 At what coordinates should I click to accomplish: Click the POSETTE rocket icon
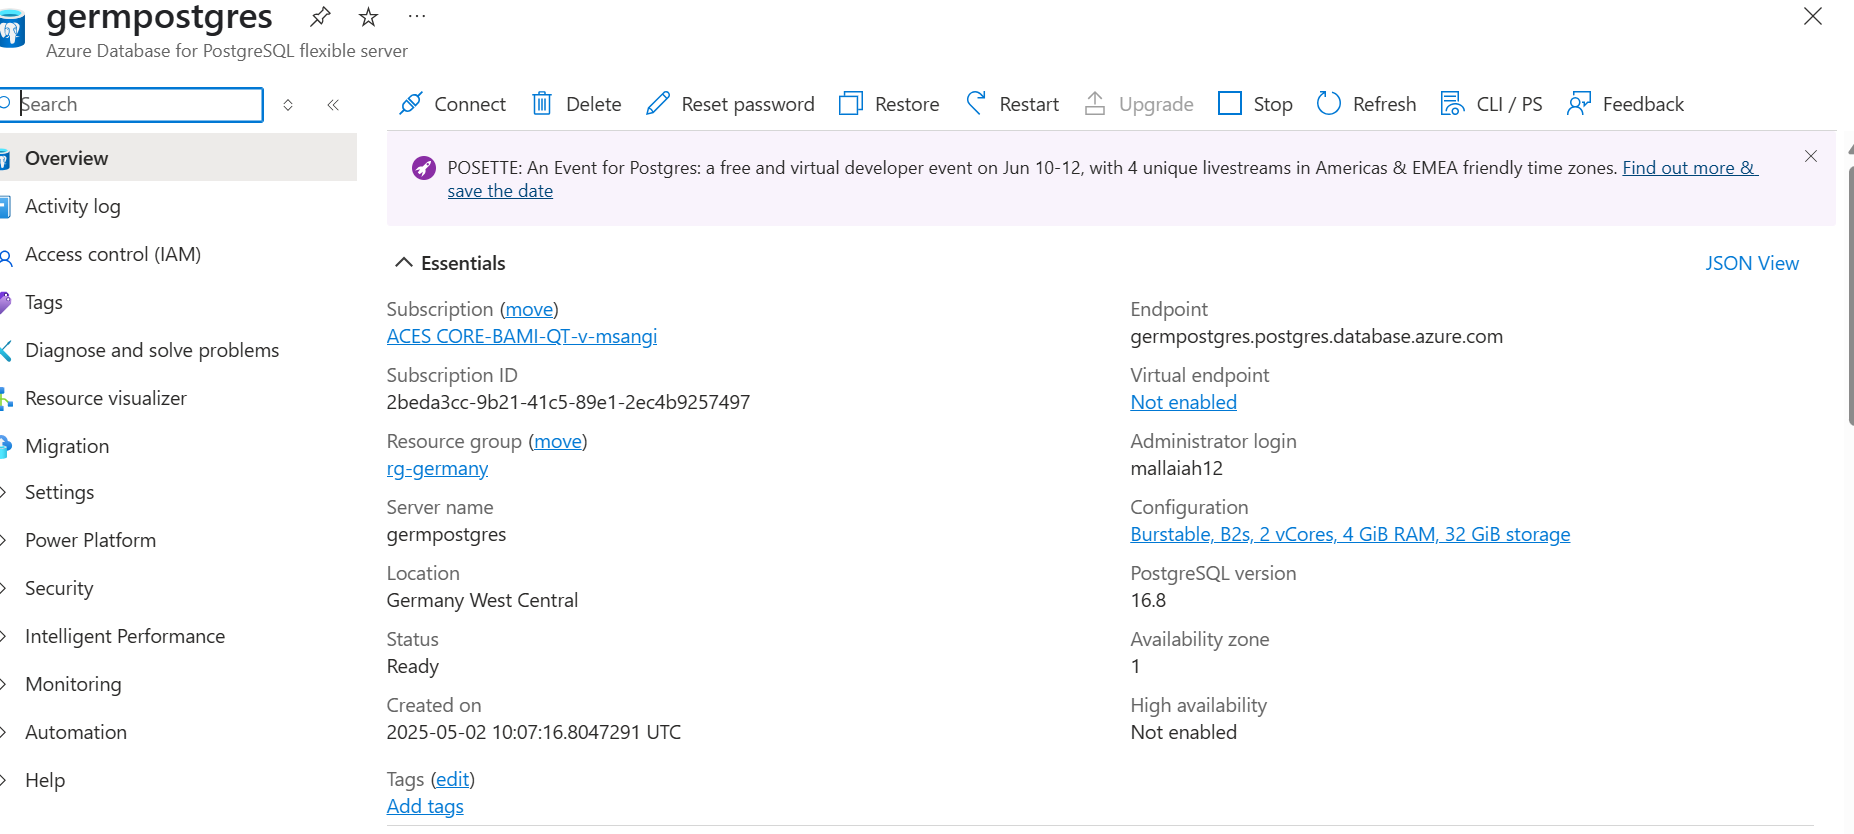pos(424,168)
